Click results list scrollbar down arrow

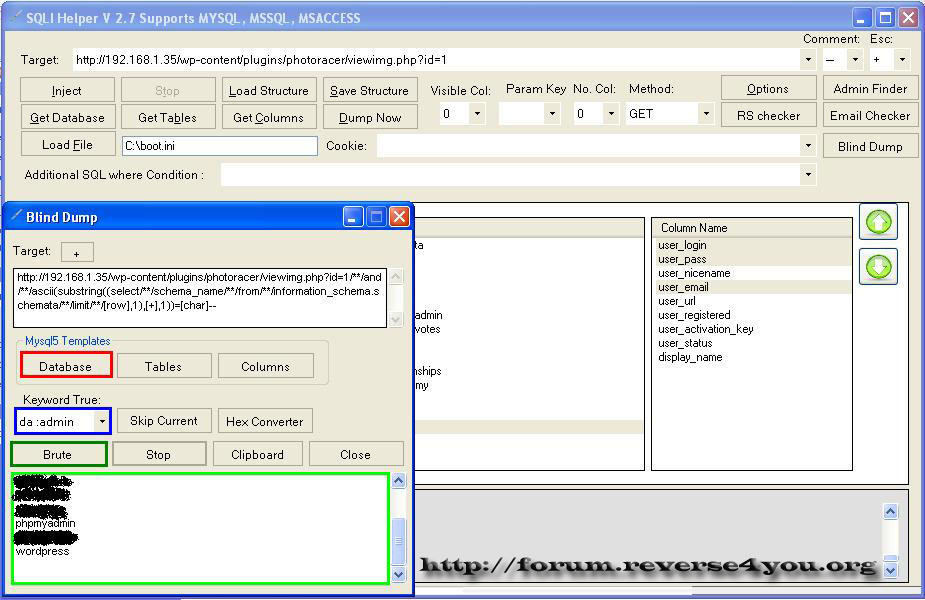(399, 574)
